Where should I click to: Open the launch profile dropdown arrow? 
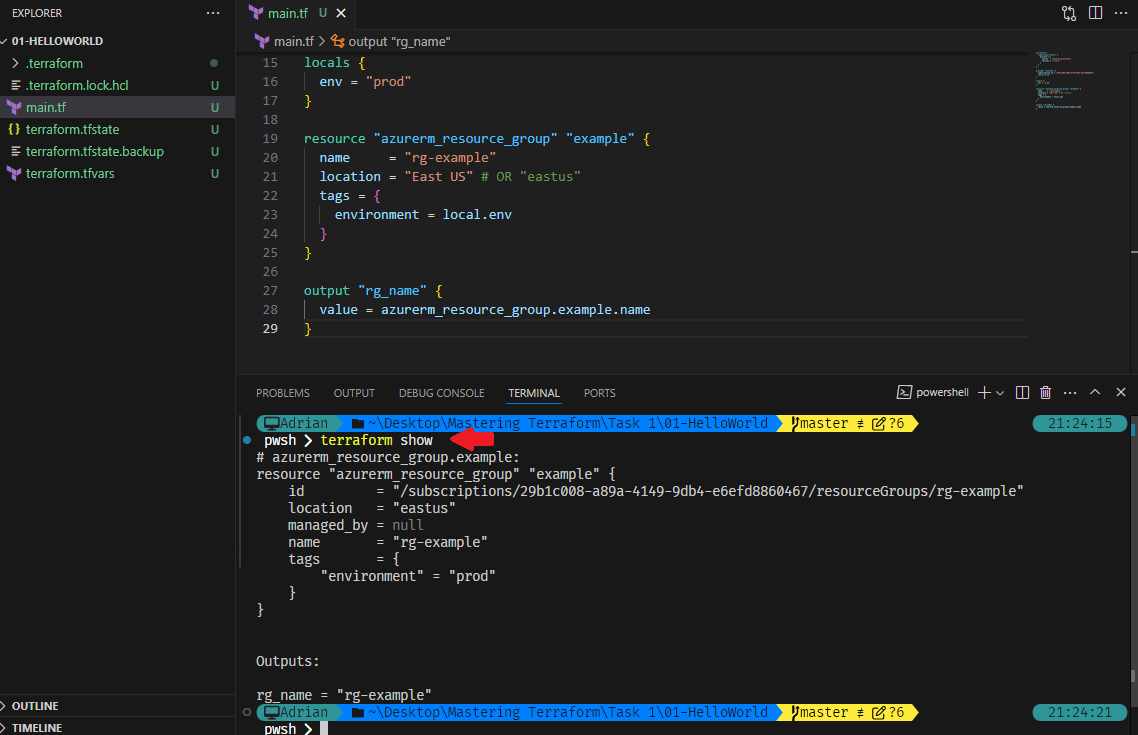[1000, 393]
